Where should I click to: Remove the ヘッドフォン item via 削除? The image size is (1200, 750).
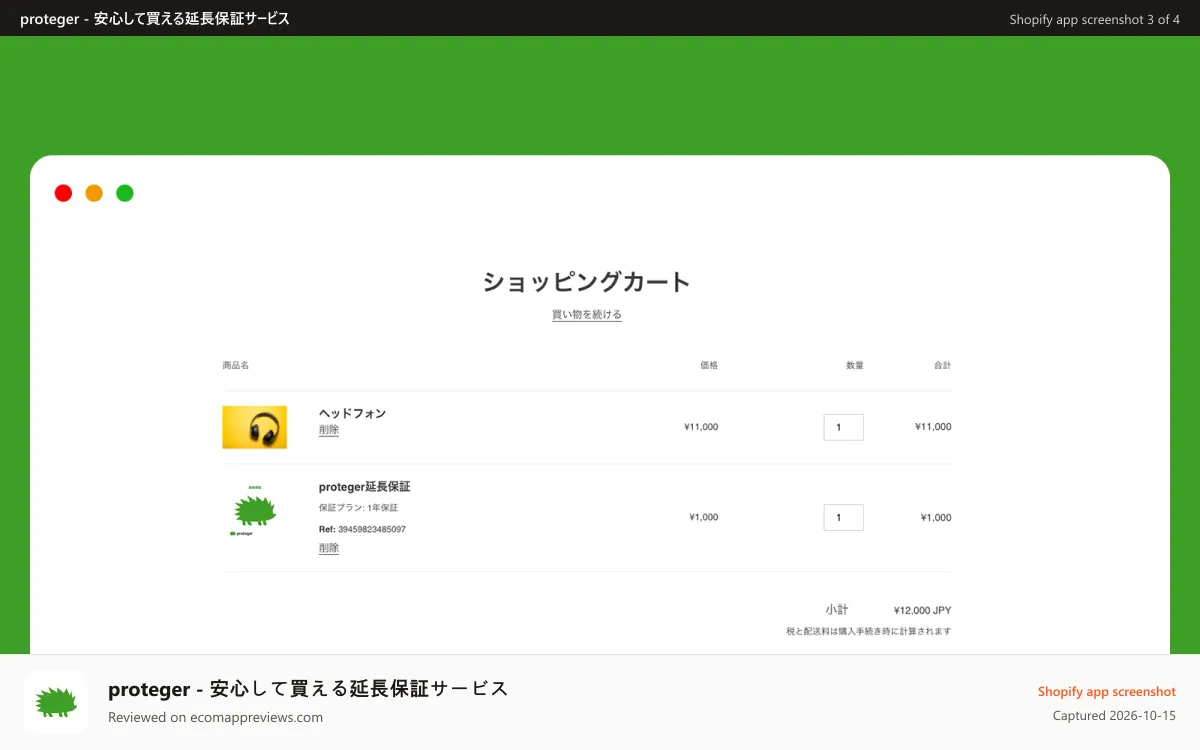[329, 430]
